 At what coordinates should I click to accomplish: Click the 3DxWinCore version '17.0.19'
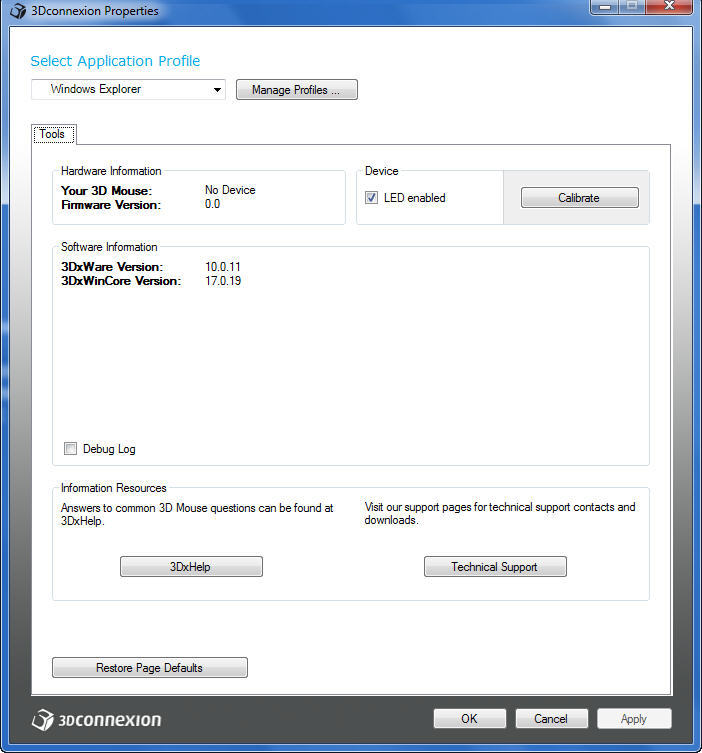click(x=223, y=280)
